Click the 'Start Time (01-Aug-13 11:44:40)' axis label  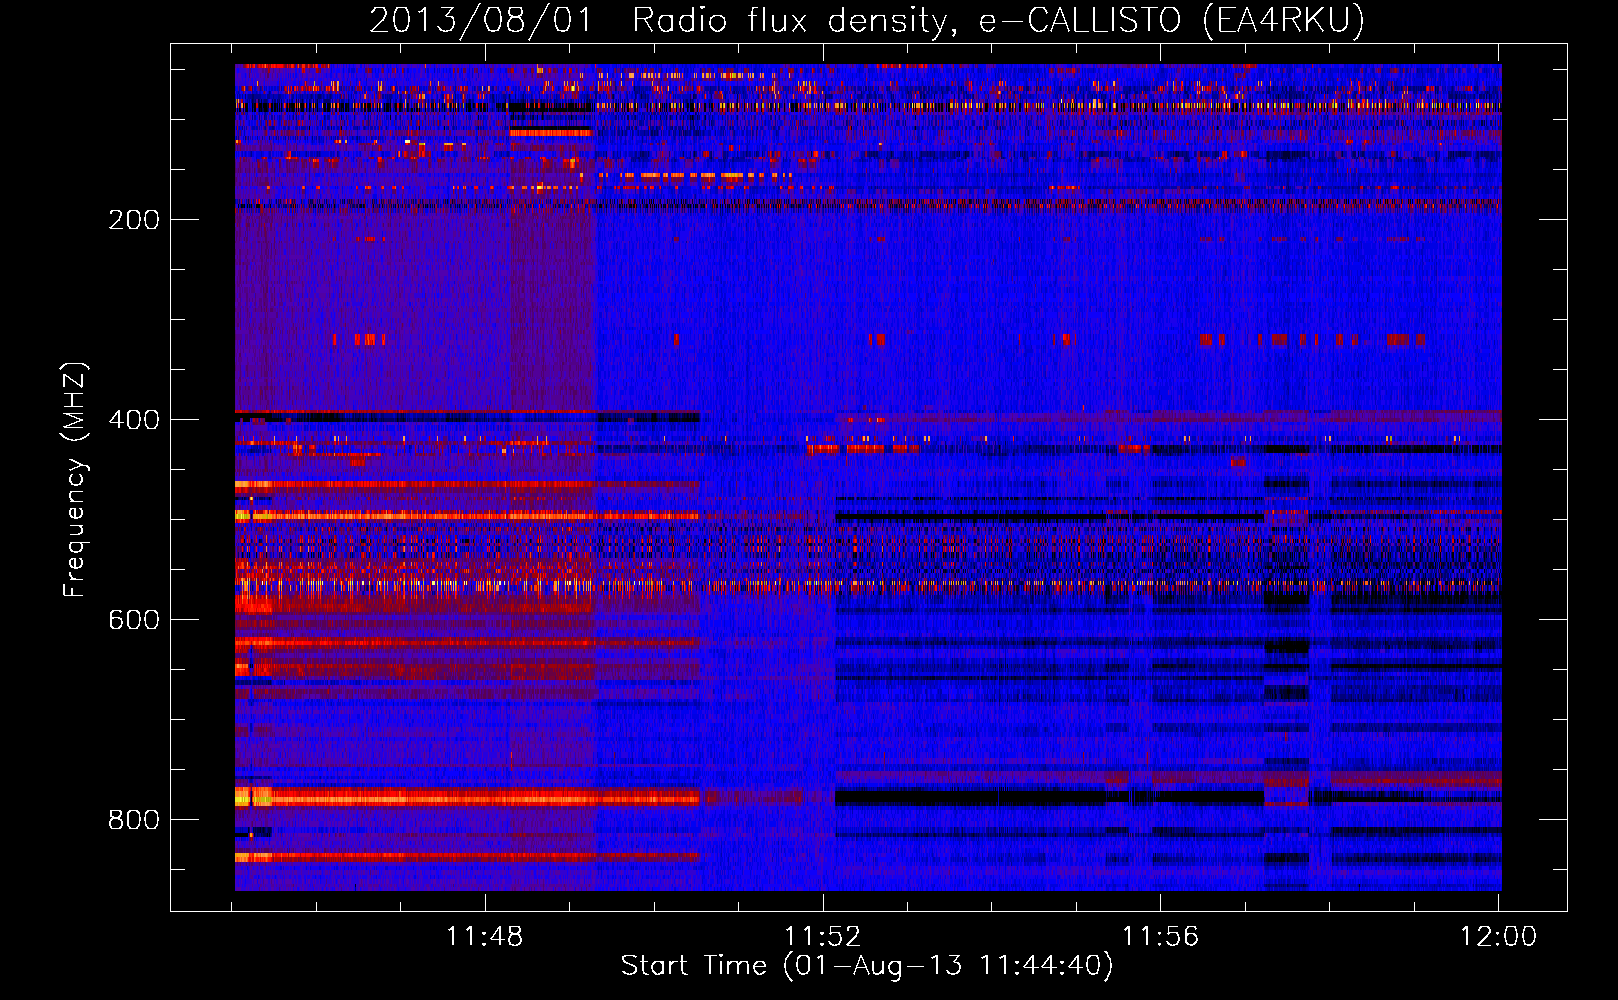867,966
